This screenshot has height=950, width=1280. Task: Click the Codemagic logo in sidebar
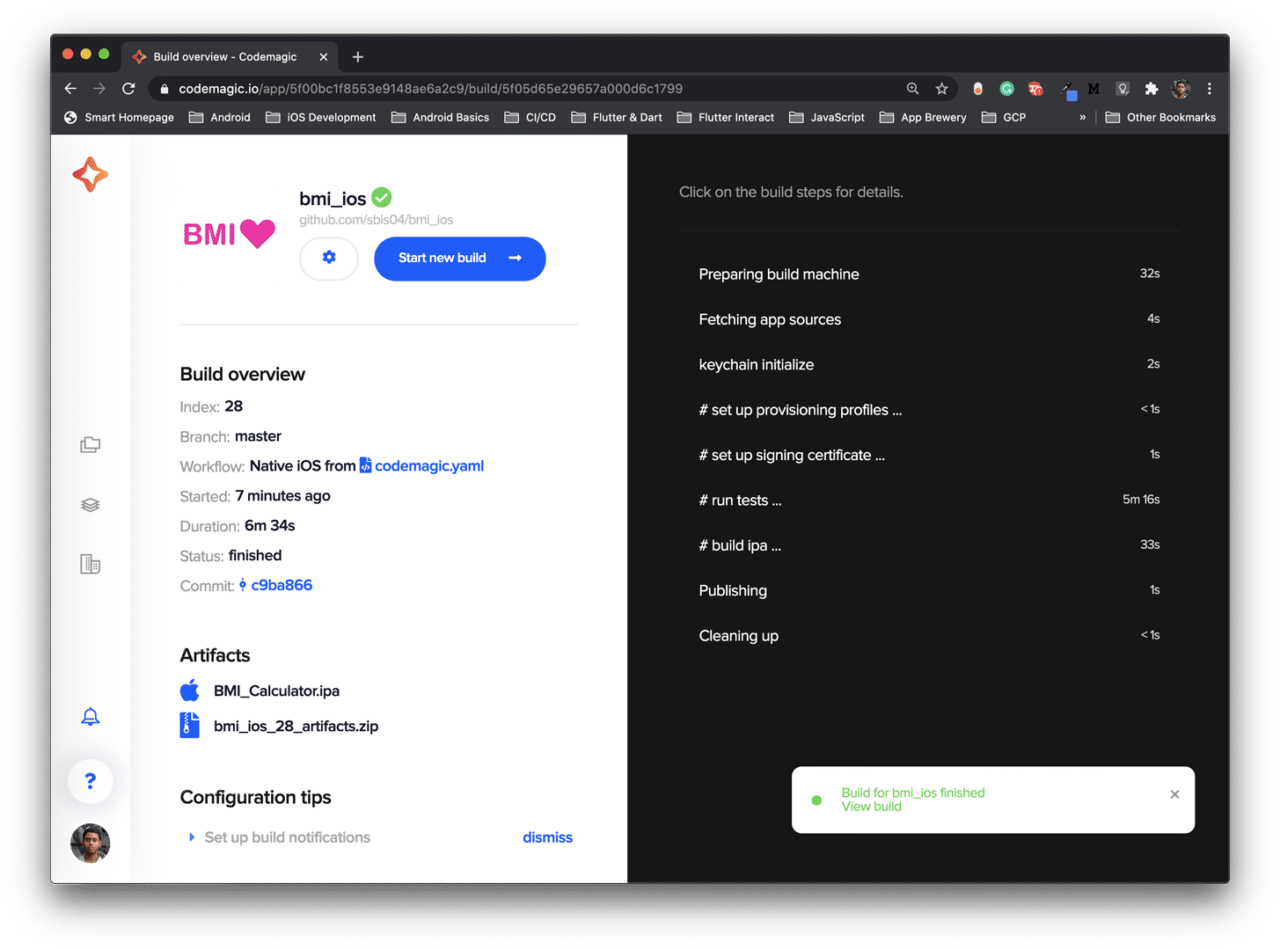[x=90, y=175]
